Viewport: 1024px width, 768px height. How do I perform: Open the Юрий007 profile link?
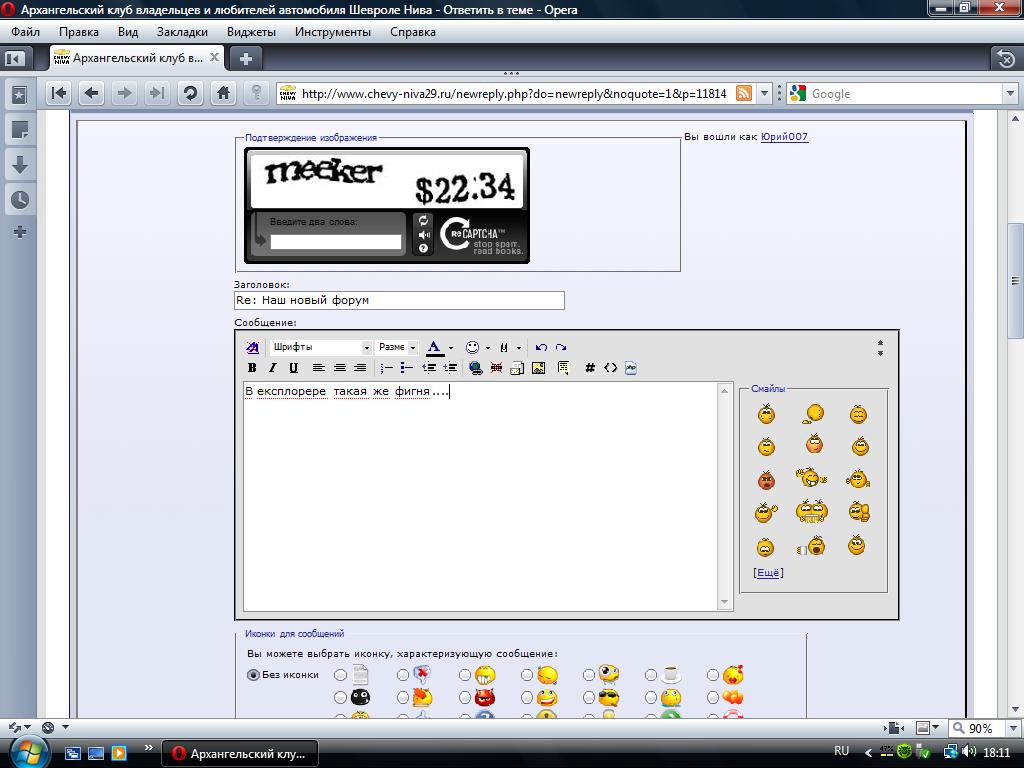tap(784, 137)
